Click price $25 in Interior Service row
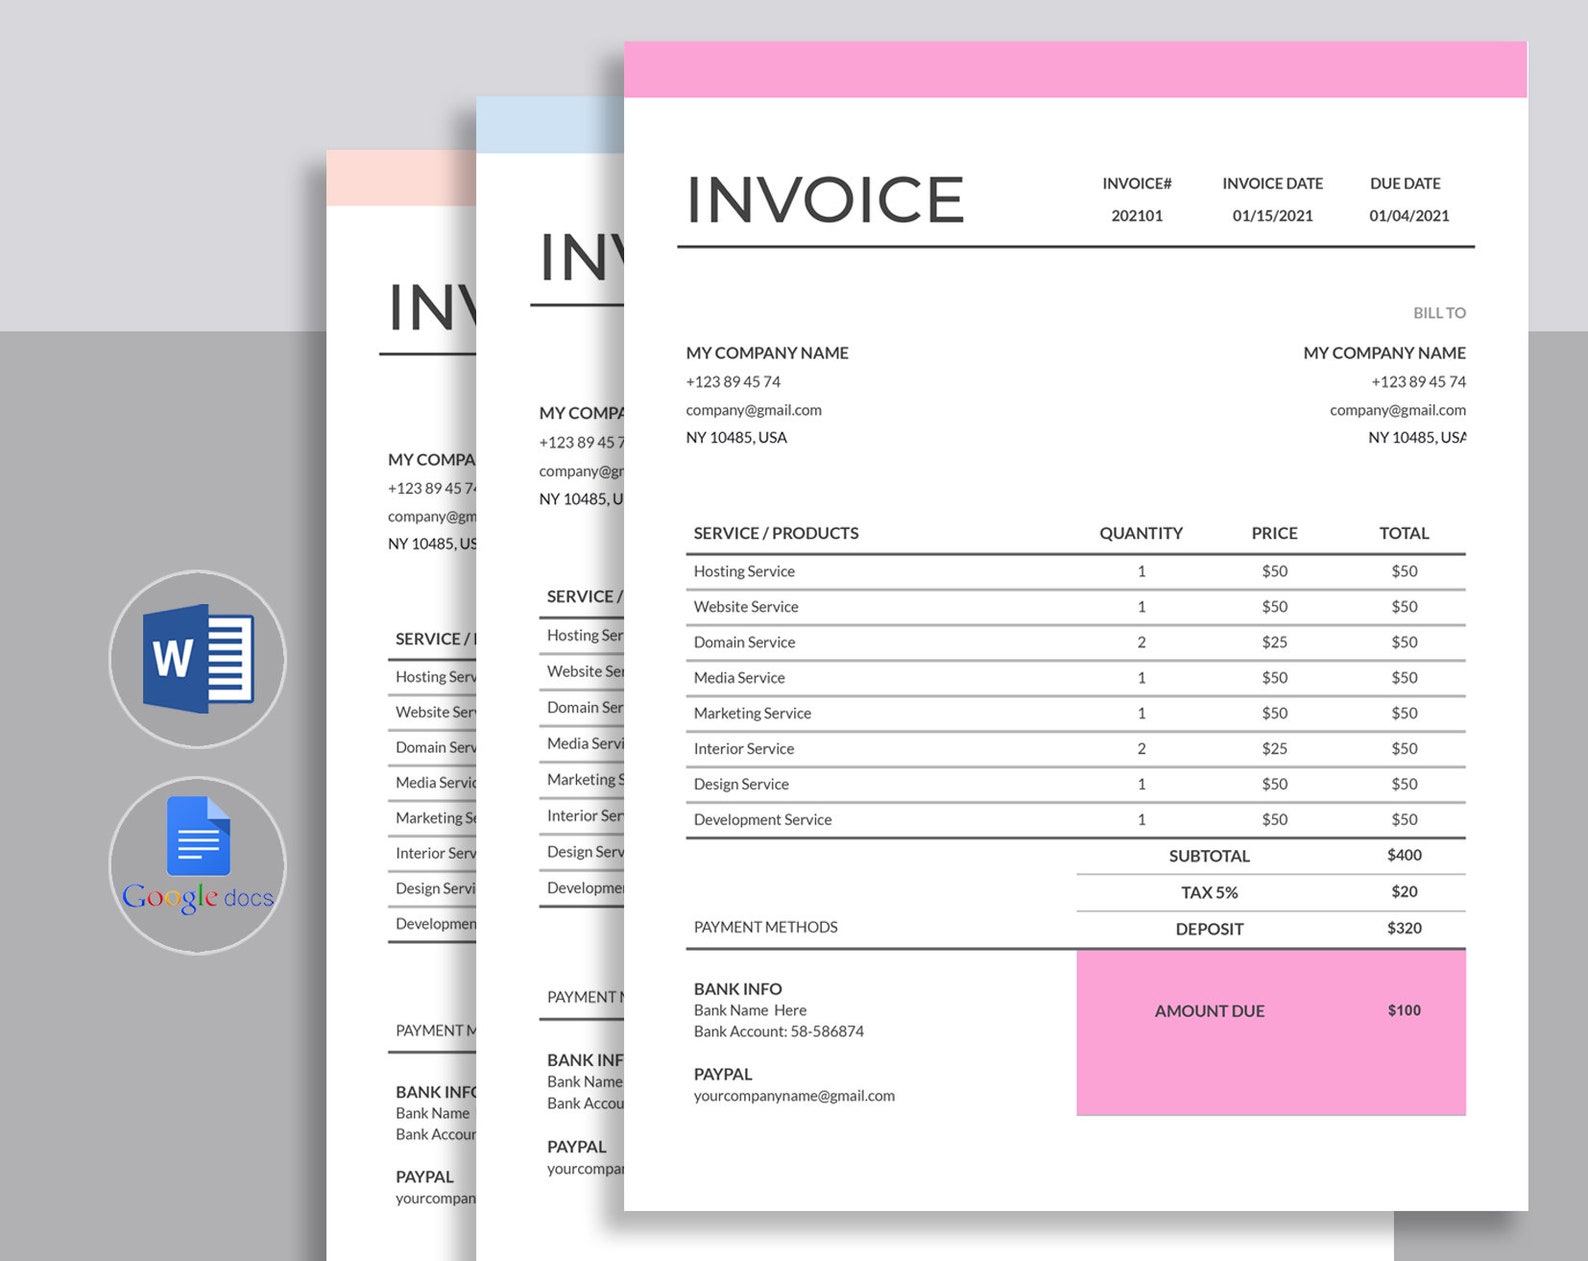Image resolution: width=1588 pixels, height=1261 pixels. click(x=1274, y=749)
